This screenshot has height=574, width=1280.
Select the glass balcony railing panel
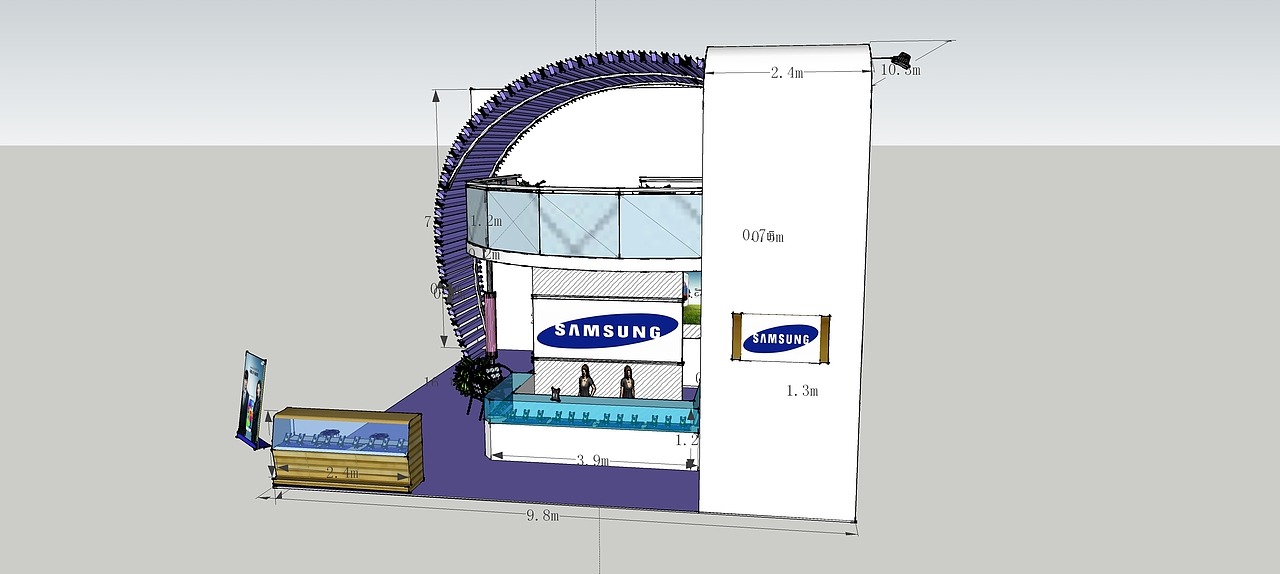(x=585, y=222)
